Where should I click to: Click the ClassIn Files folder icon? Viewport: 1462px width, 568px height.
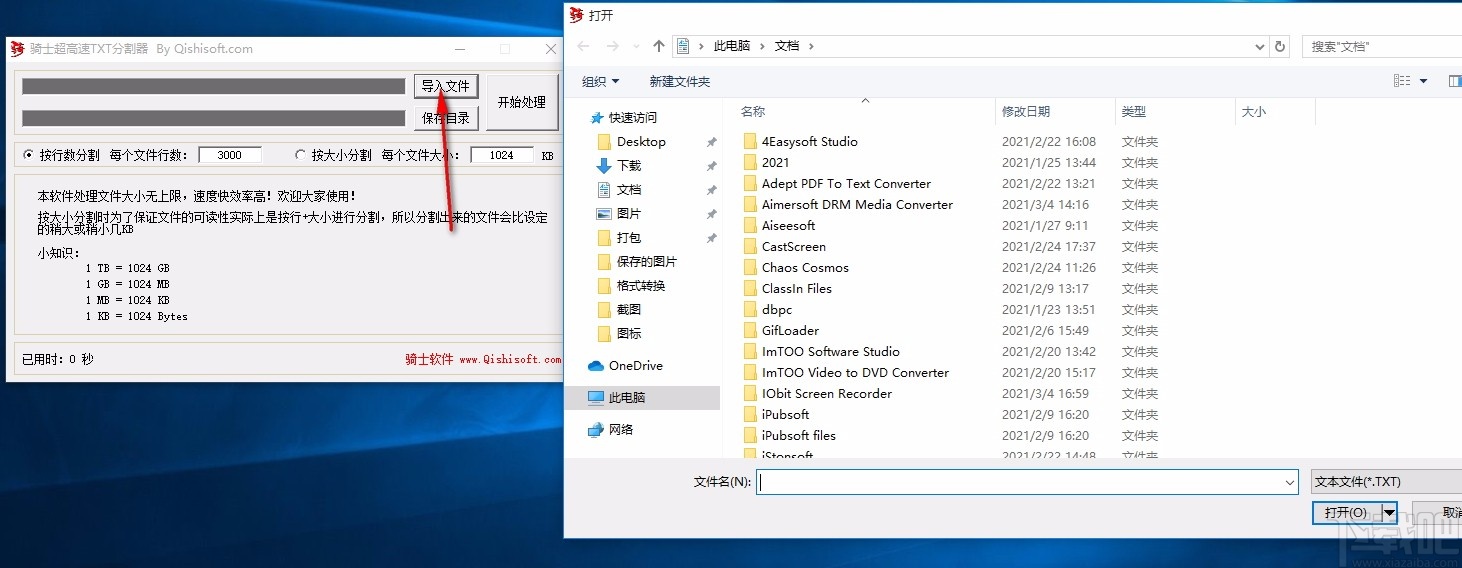(751, 289)
